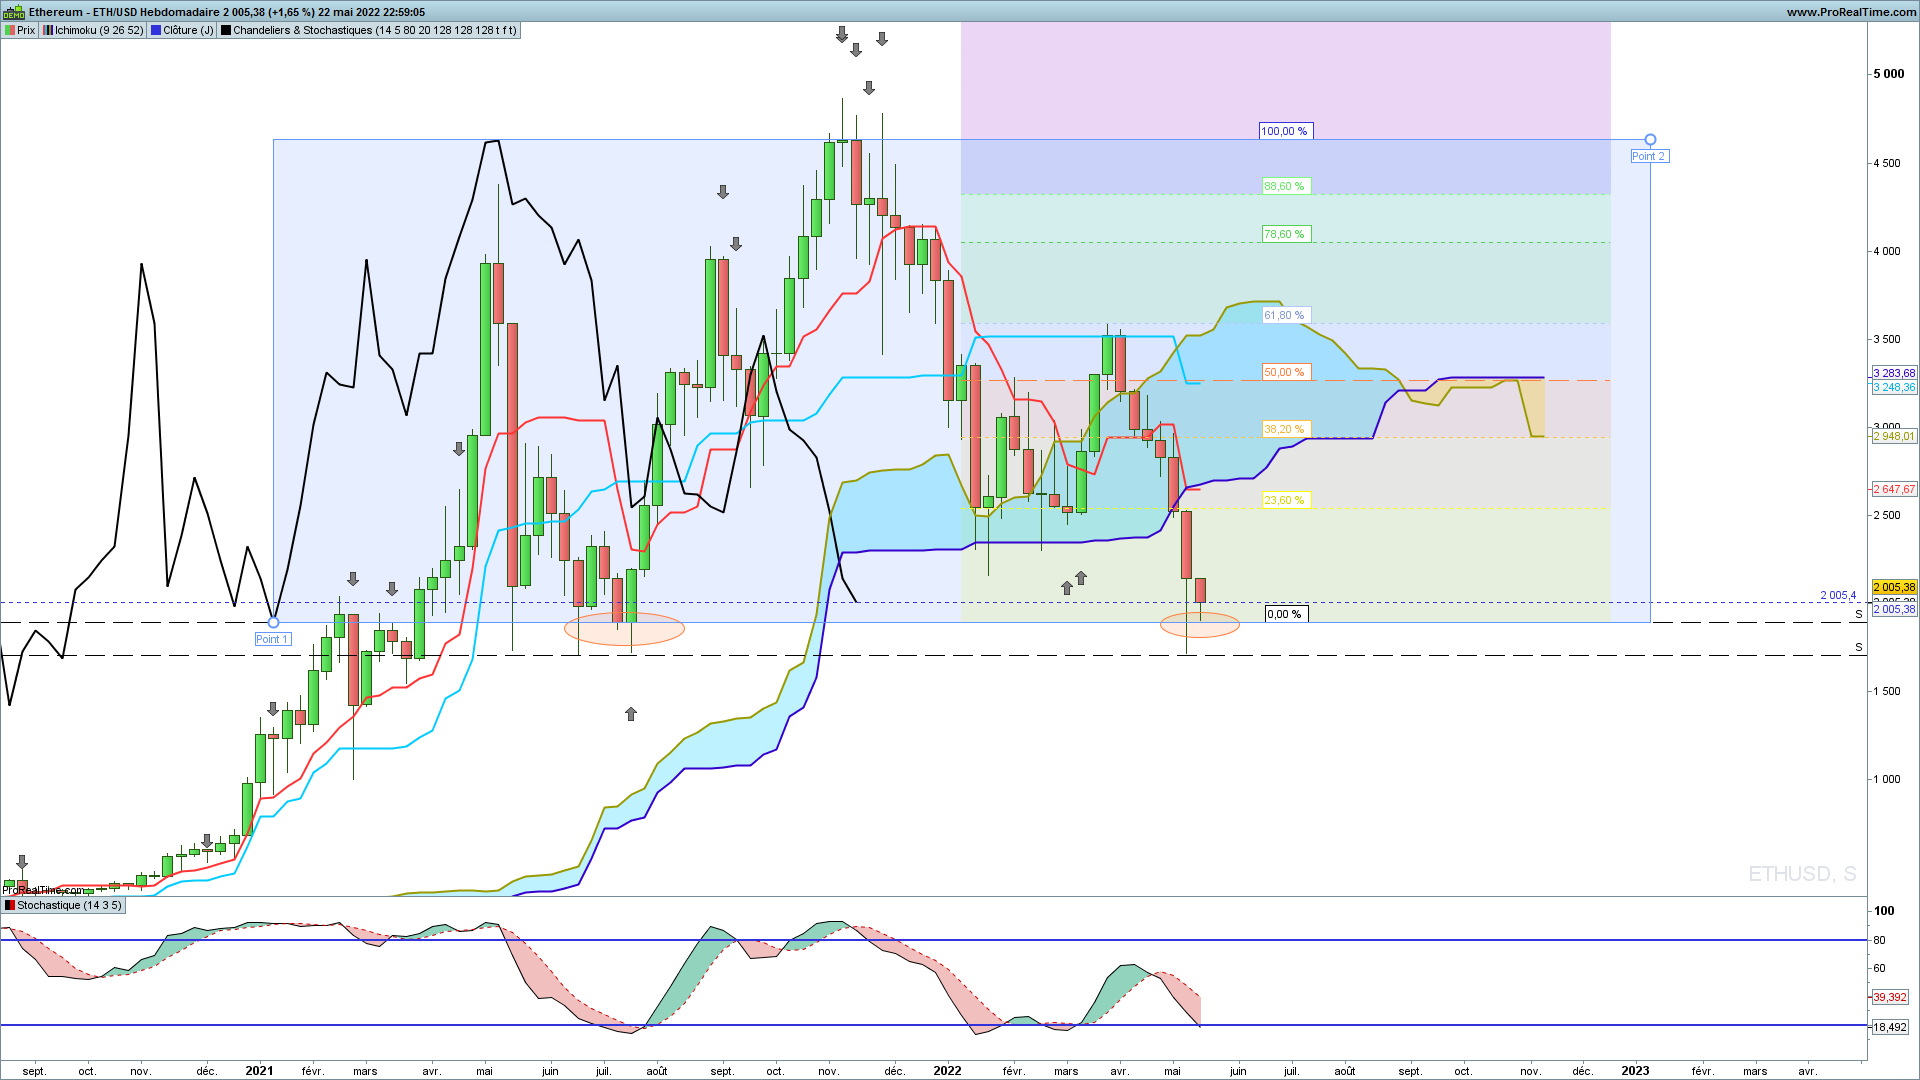The width and height of the screenshot is (1920, 1080).
Task: Select the 0,00 % Fibonacci level label
Action: (x=1286, y=614)
